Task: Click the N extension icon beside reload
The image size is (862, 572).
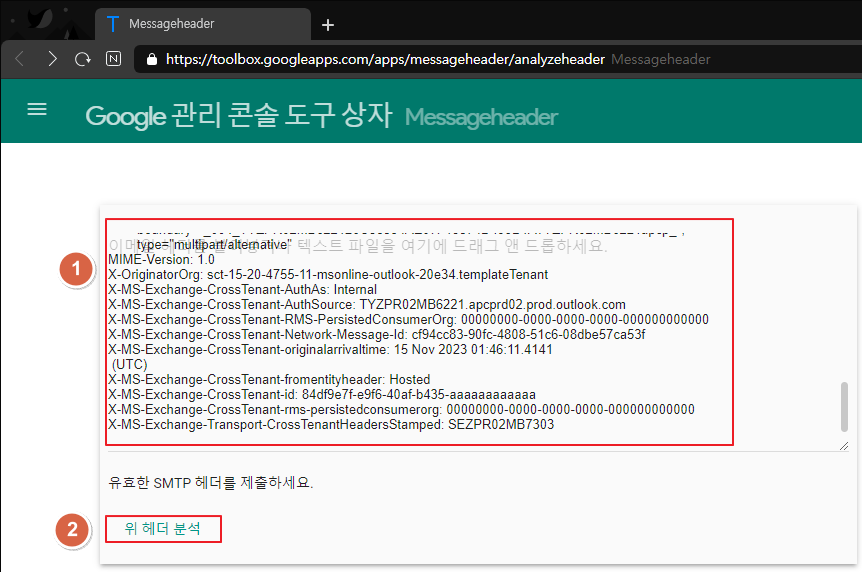Action: [113, 58]
